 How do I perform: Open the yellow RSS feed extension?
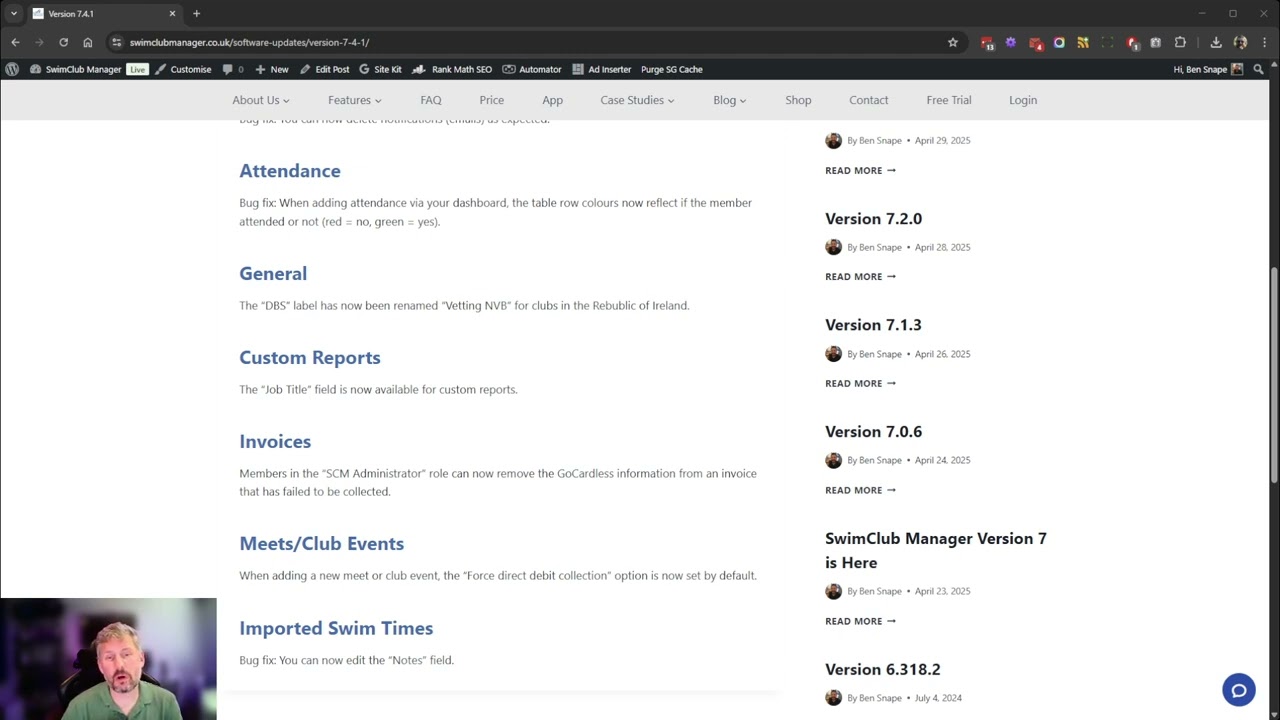(x=1083, y=42)
